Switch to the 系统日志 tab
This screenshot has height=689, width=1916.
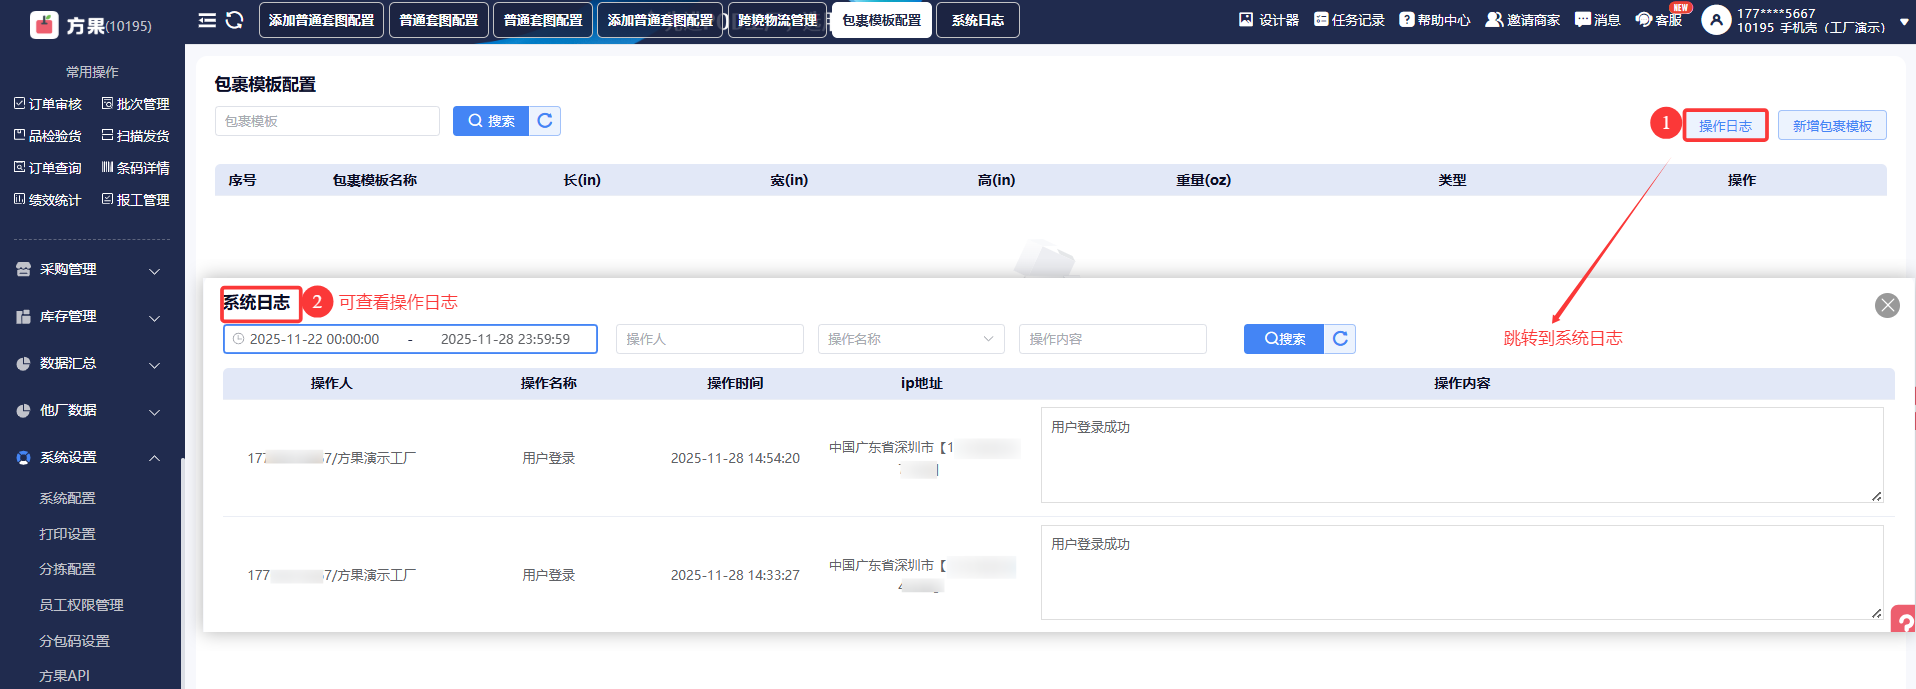tap(977, 20)
